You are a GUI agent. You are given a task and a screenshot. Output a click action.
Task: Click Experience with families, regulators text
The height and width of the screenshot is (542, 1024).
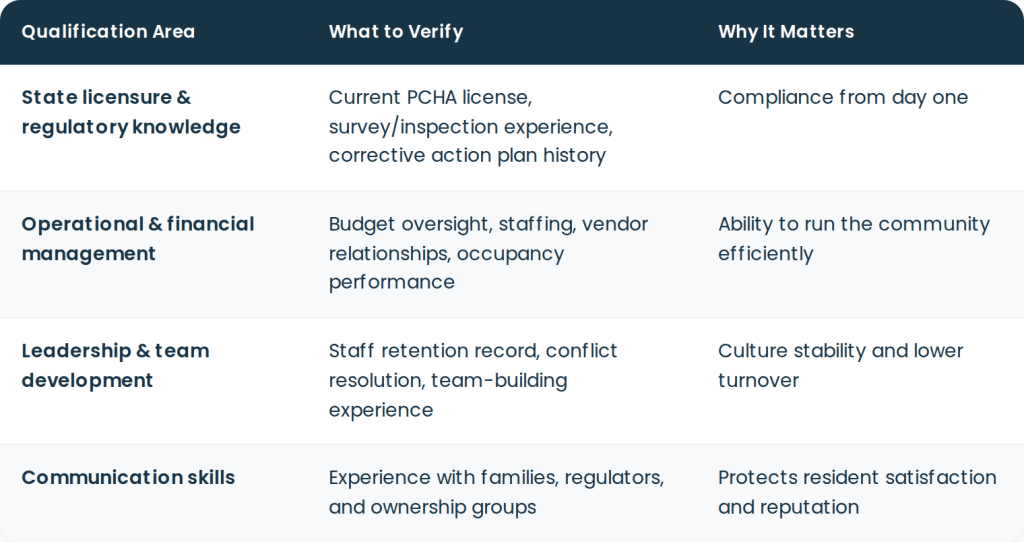[496, 477]
